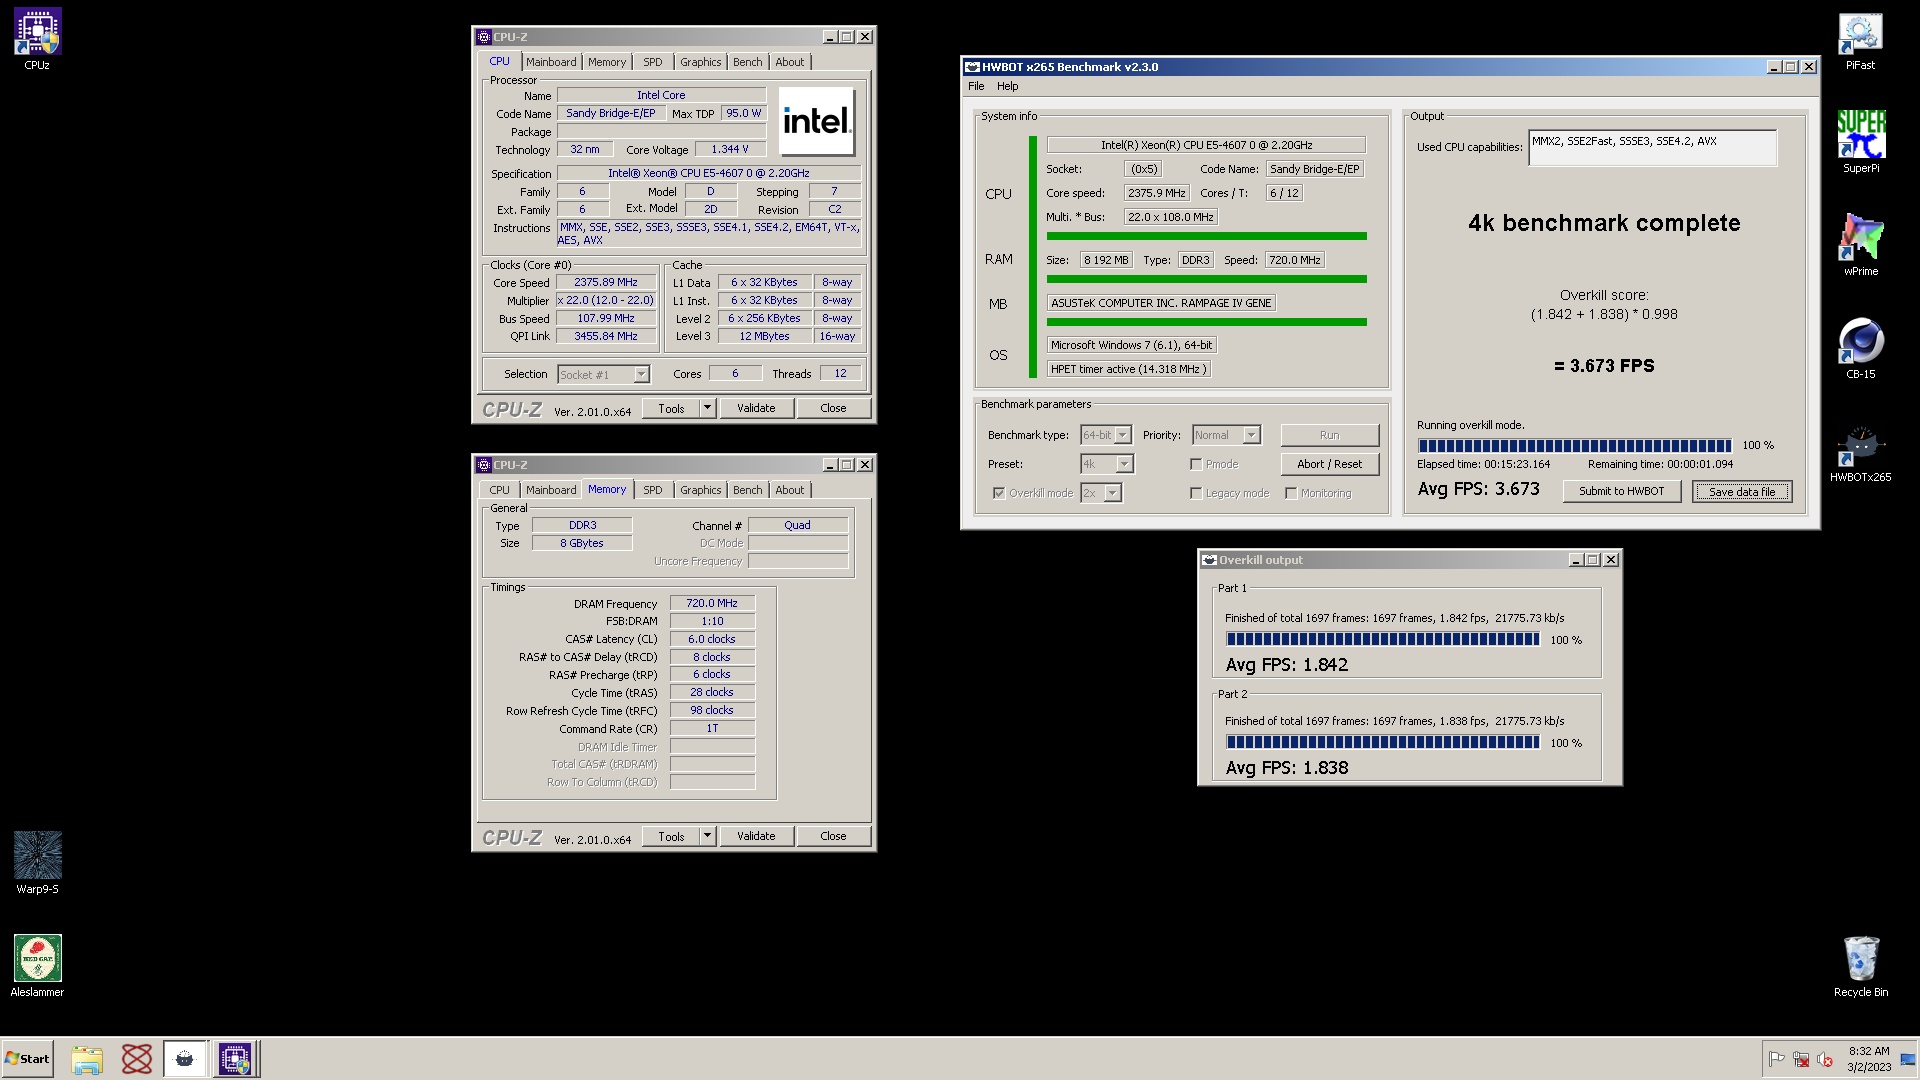Image resolution: width=1920 pixels, height=1080 pixels.
Task: Click the Action Center flag tray icon
Action: coord(1777,1059)
